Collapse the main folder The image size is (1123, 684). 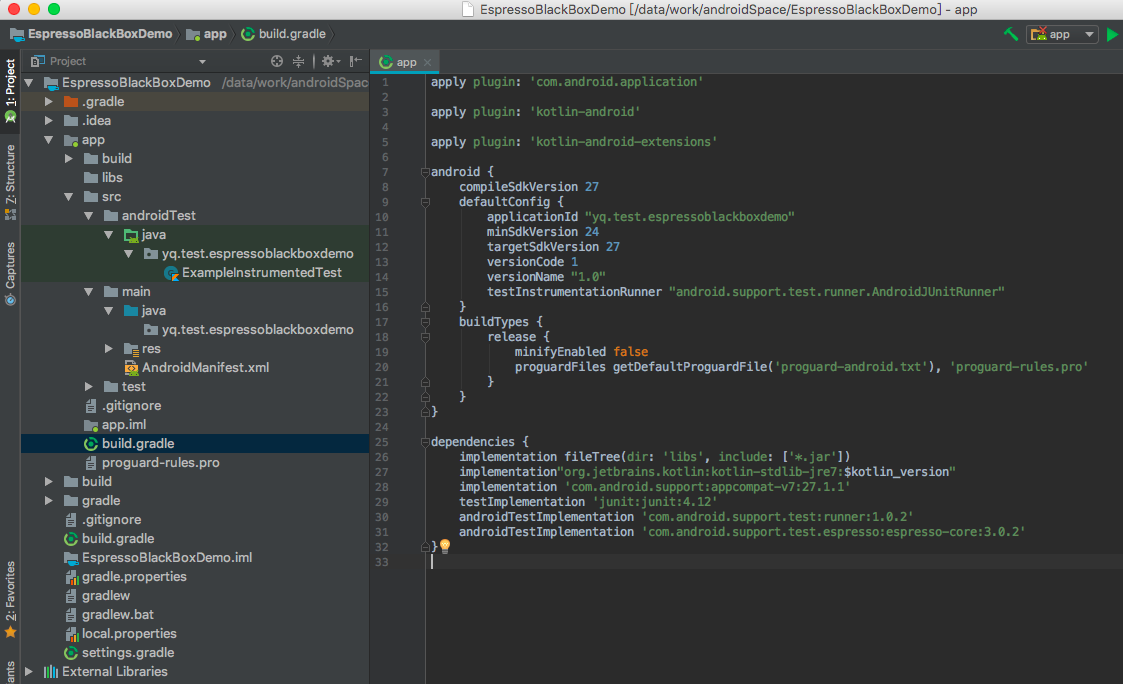[x=89, y=292]
